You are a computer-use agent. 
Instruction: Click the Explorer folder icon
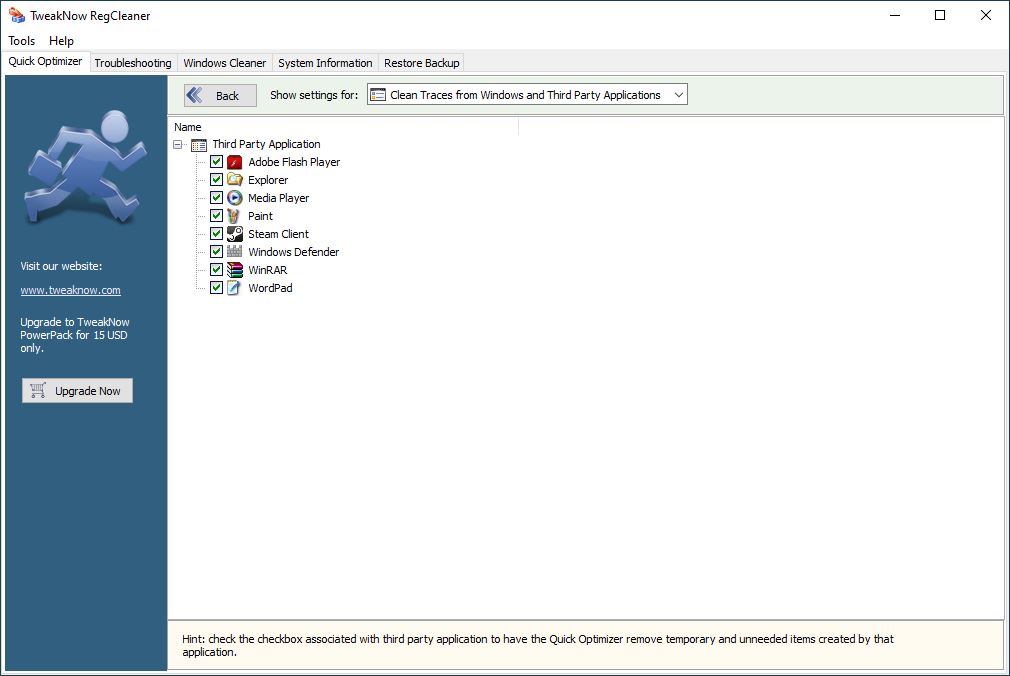tap(234, 180)
